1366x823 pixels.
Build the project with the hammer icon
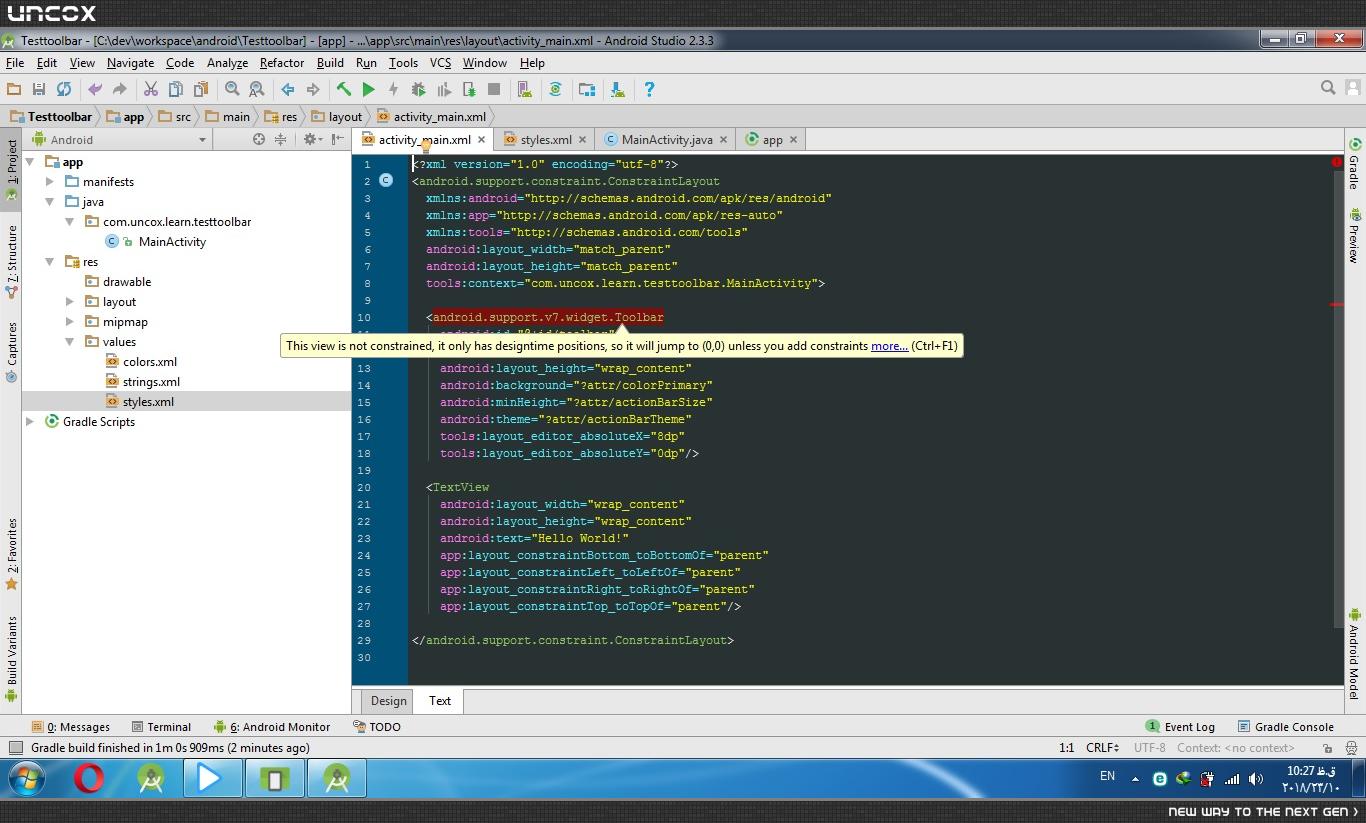(x=344, y=89)
